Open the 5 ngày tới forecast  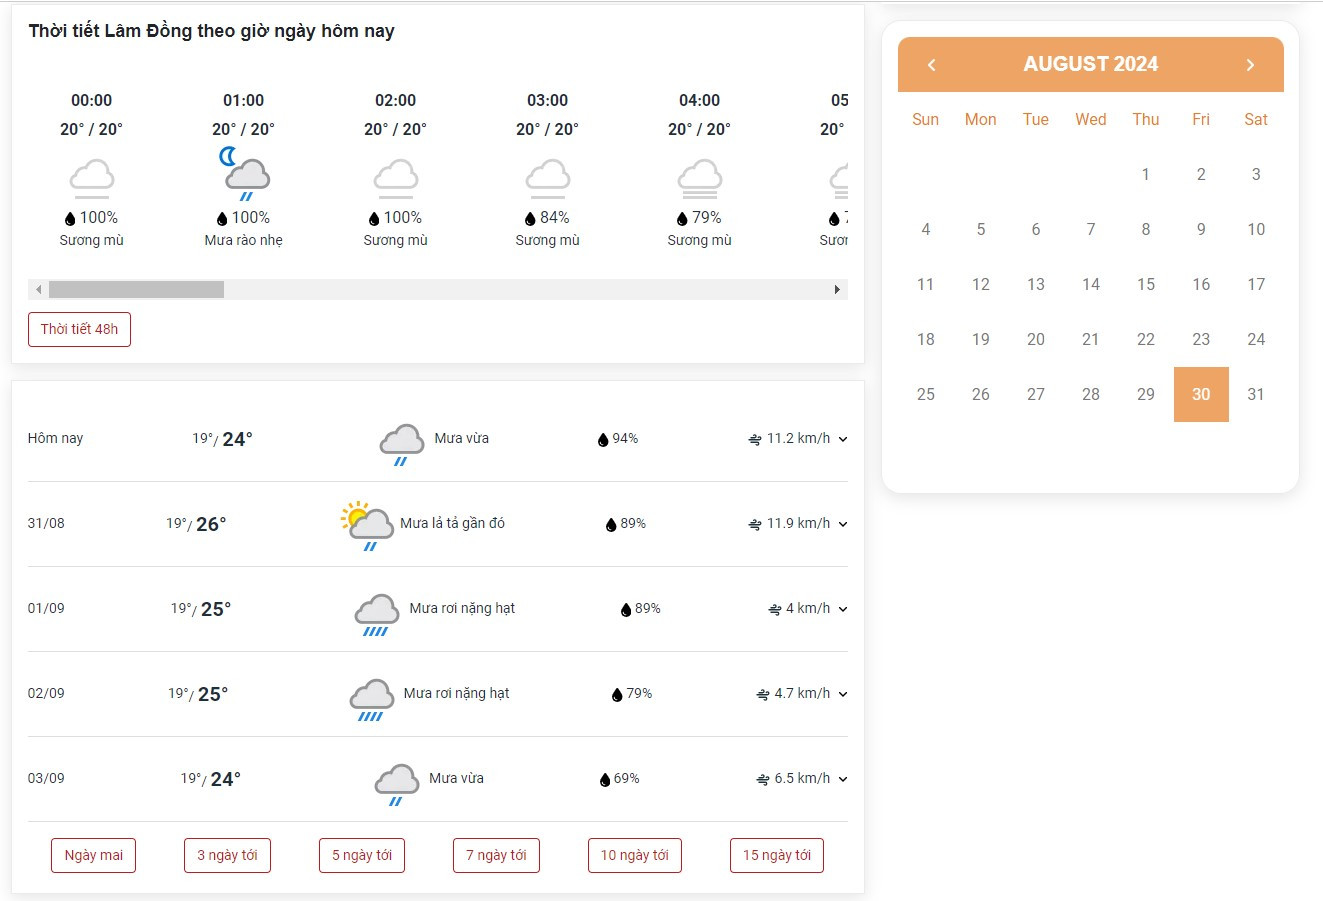(362, 855)
